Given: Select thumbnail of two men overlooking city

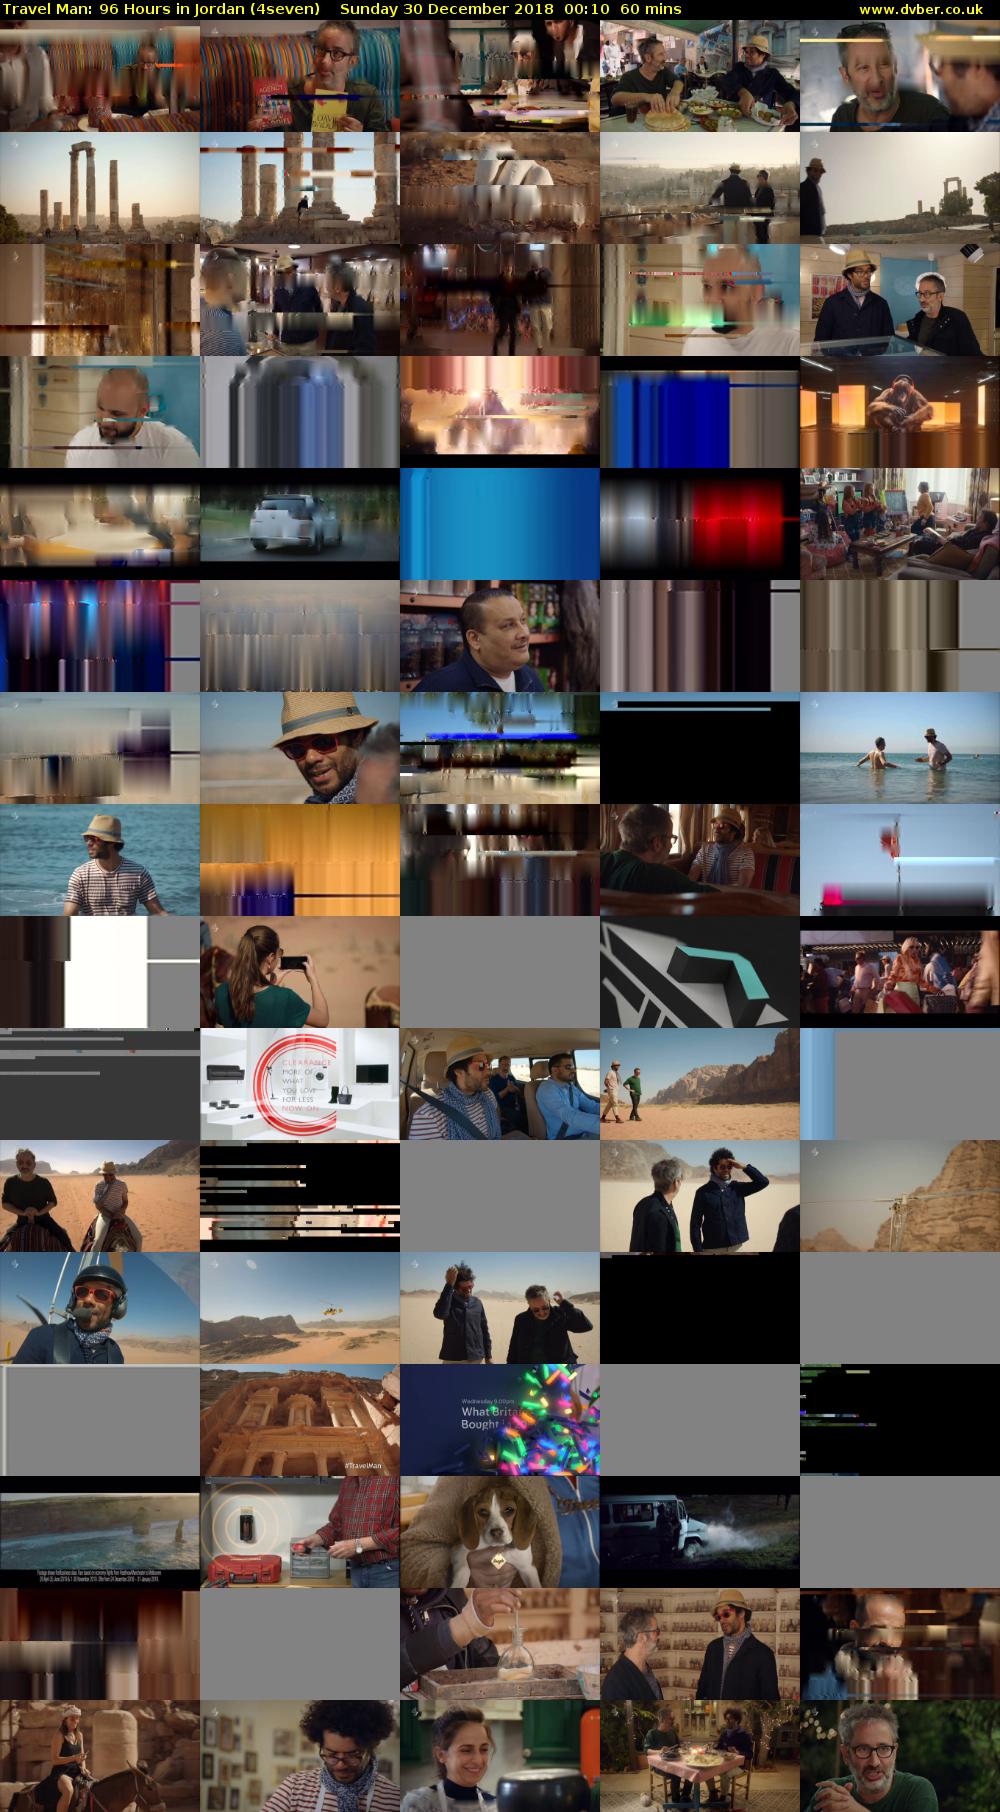Looking at the screenshot, I should coord(700,188).
